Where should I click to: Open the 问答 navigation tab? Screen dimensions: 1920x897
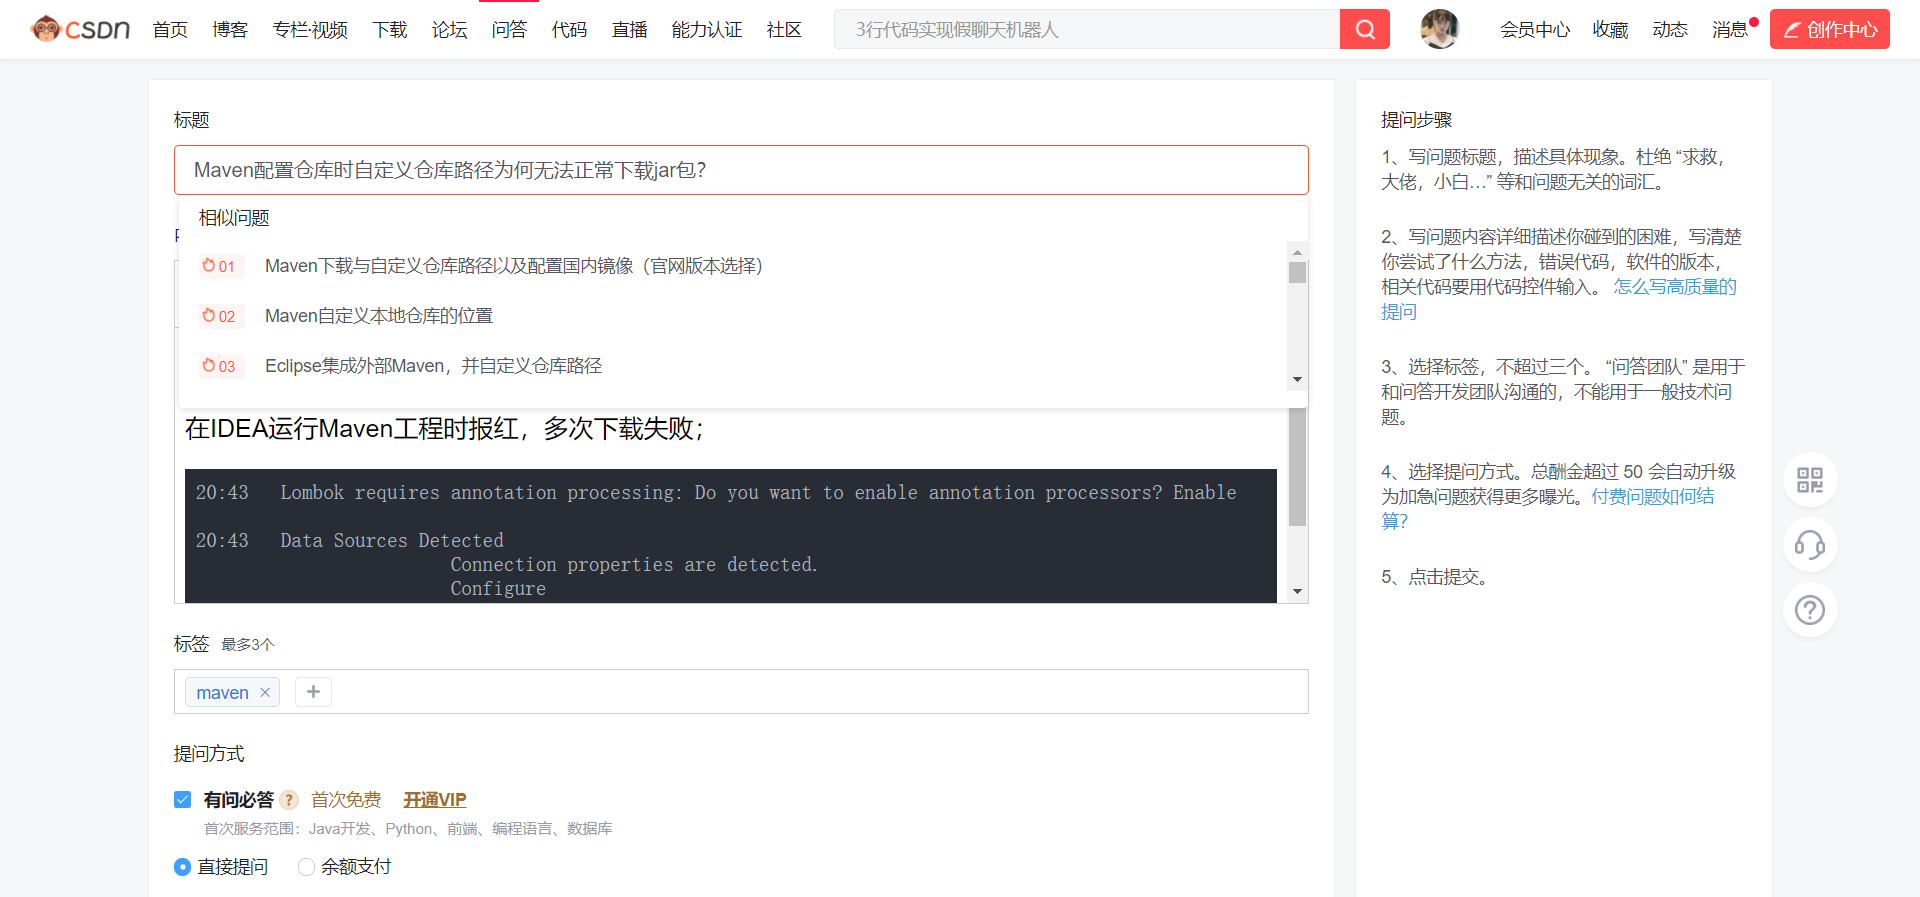509,30
